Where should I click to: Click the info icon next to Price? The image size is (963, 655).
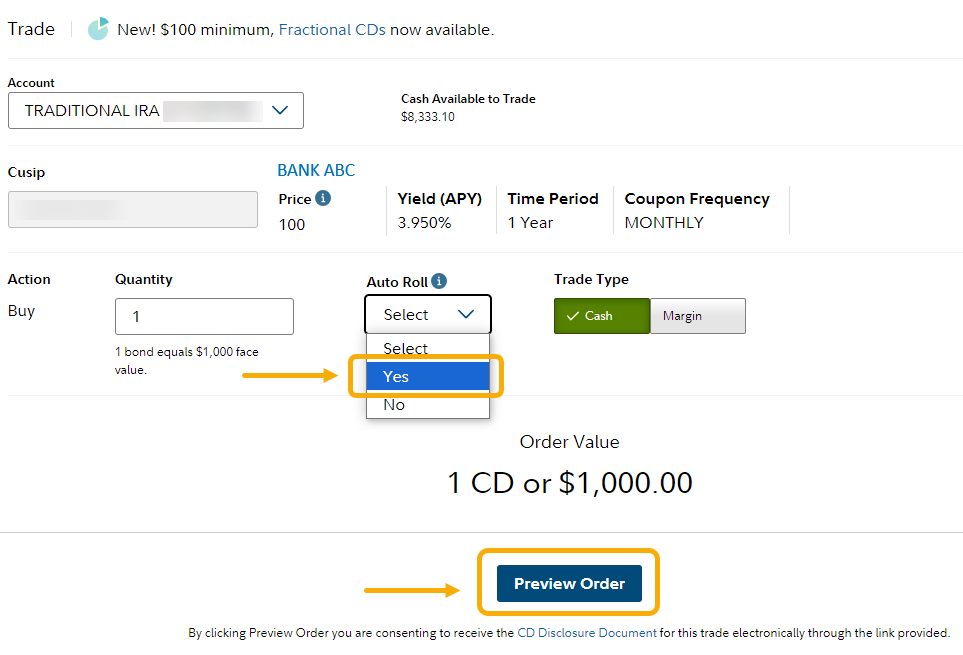tap(323, 198)
